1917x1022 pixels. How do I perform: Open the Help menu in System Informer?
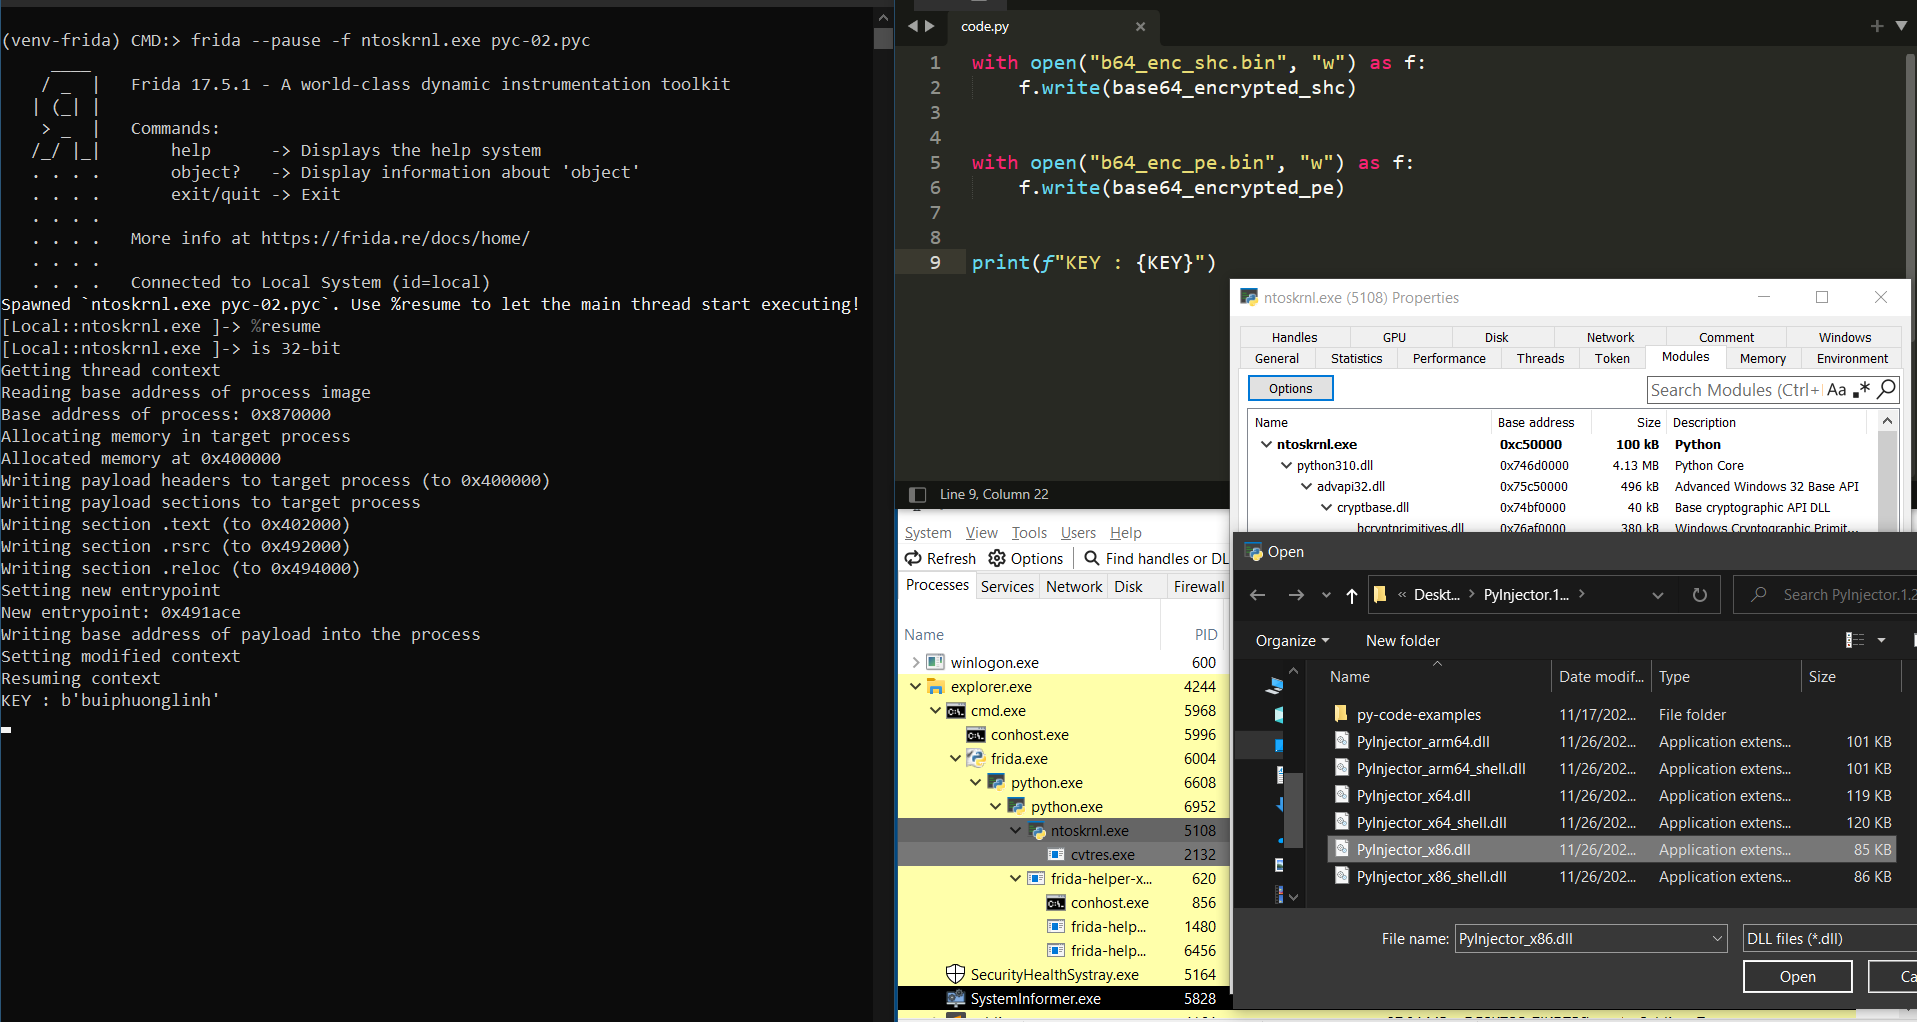pyautogui.click(x=1125, y=533)
